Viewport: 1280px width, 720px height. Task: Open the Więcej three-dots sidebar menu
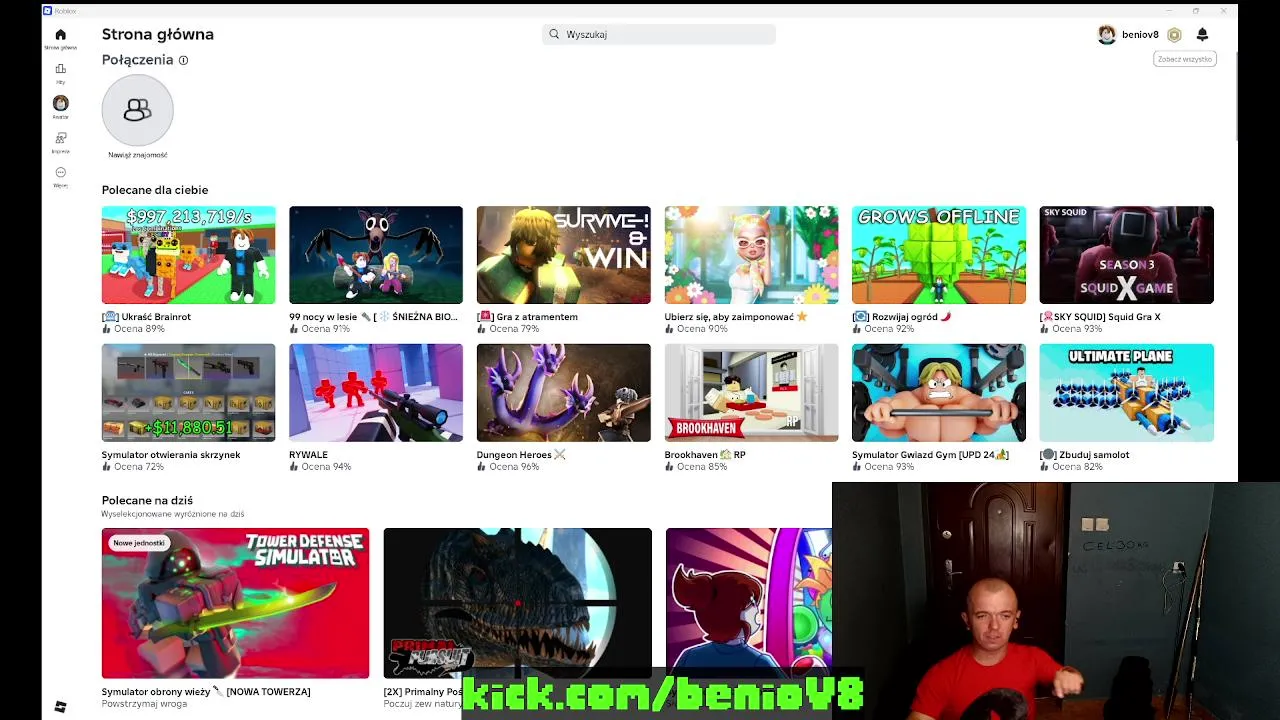60,172
